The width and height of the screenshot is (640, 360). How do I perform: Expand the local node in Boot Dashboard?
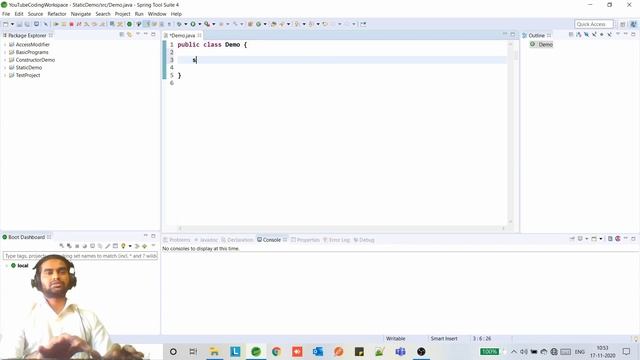pos(7,266)
